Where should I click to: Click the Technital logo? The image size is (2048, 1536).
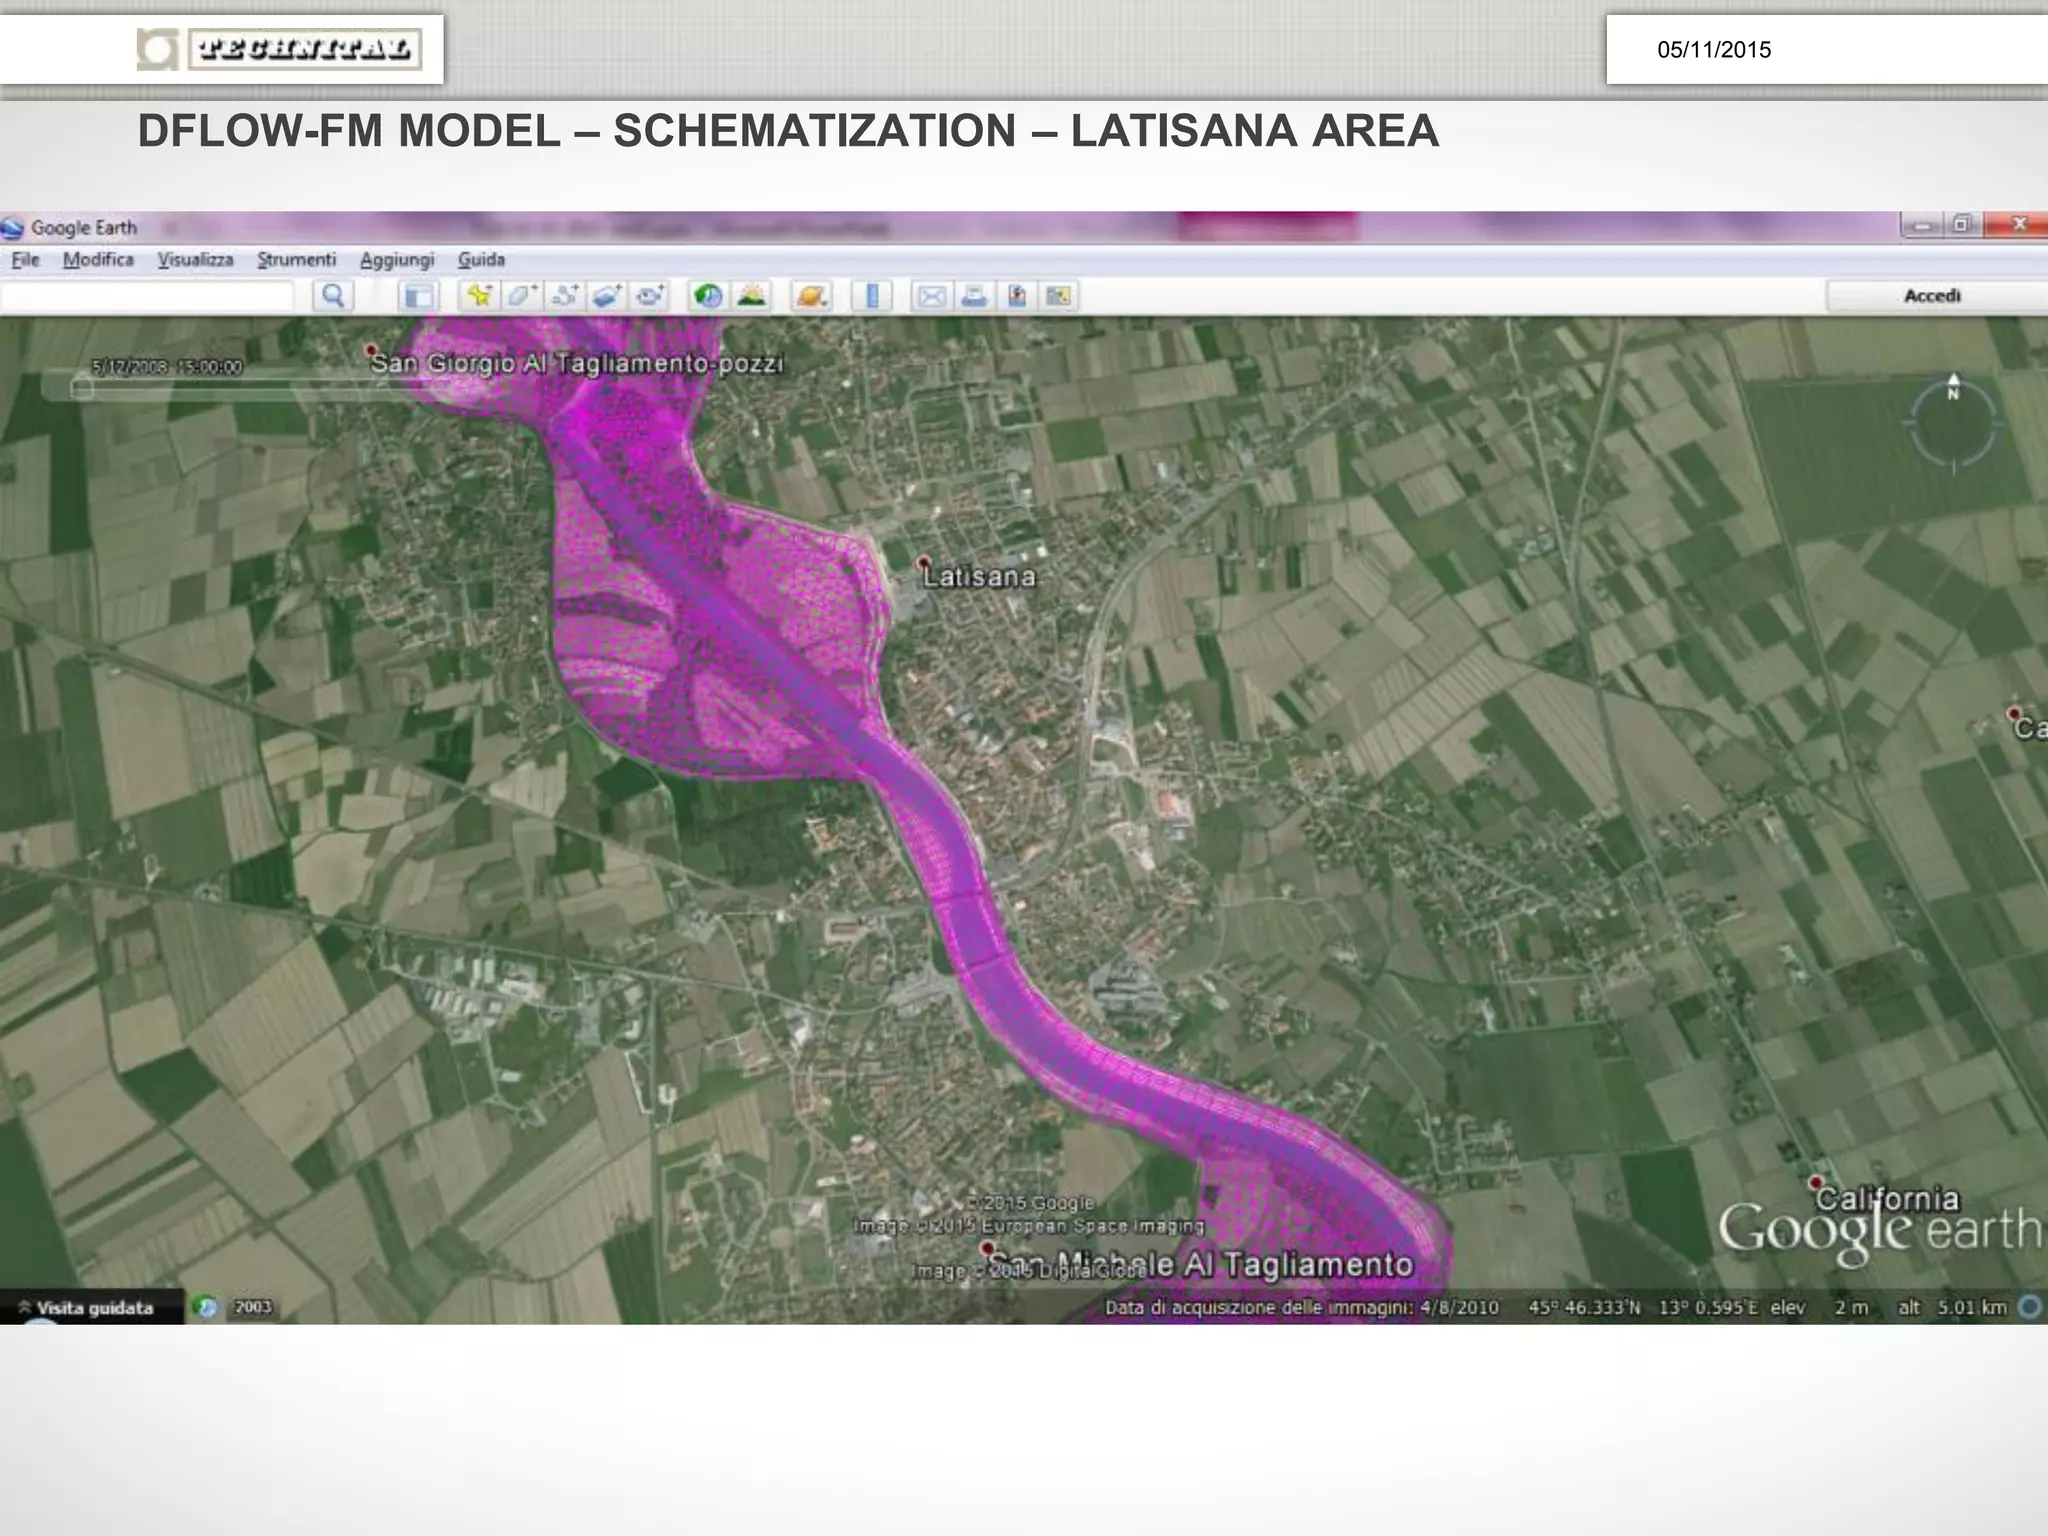[x=280, y=49]
